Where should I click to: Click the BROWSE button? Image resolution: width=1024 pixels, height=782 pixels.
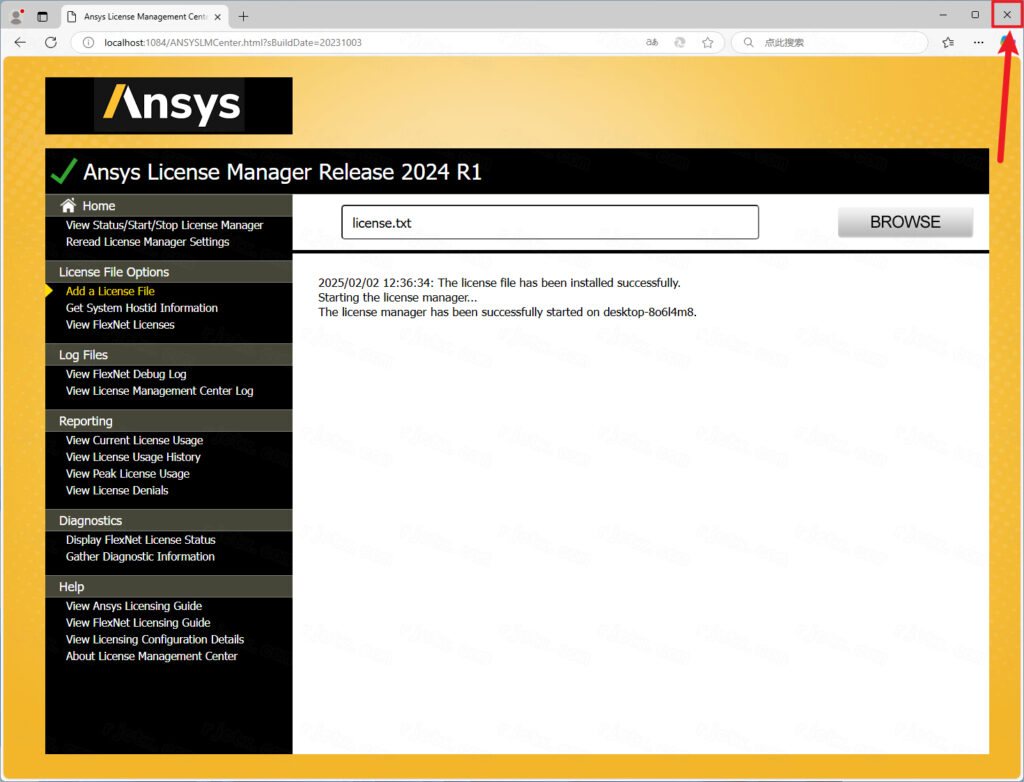tap(904, 222)
